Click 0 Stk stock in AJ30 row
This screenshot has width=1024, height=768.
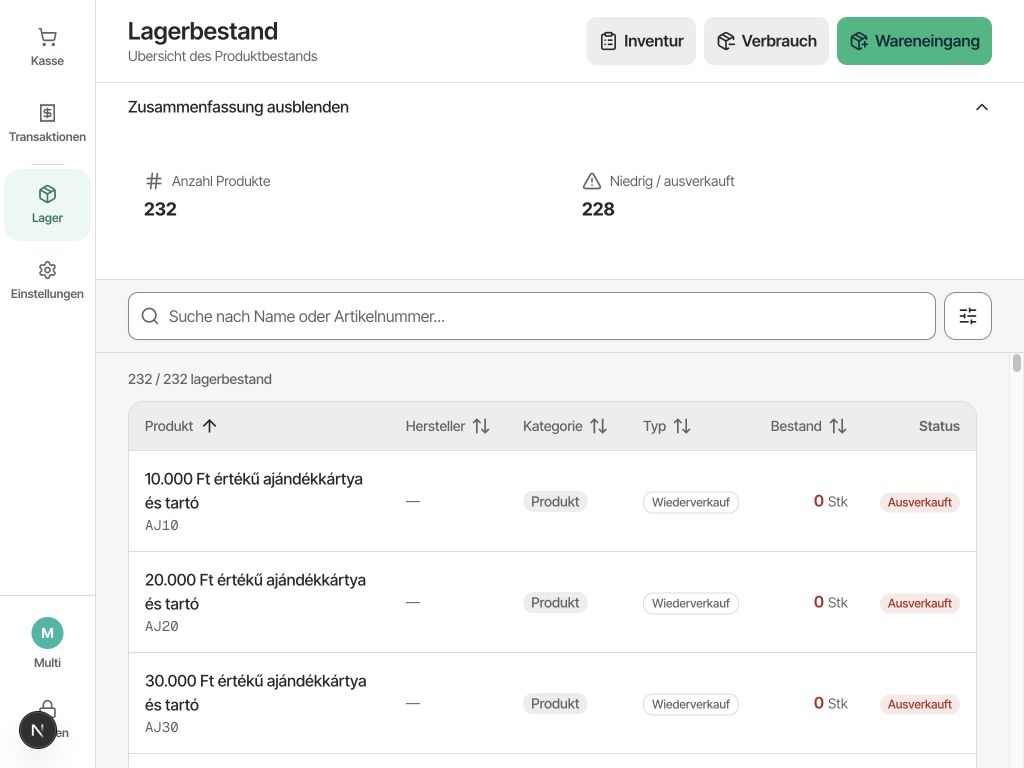830,703
